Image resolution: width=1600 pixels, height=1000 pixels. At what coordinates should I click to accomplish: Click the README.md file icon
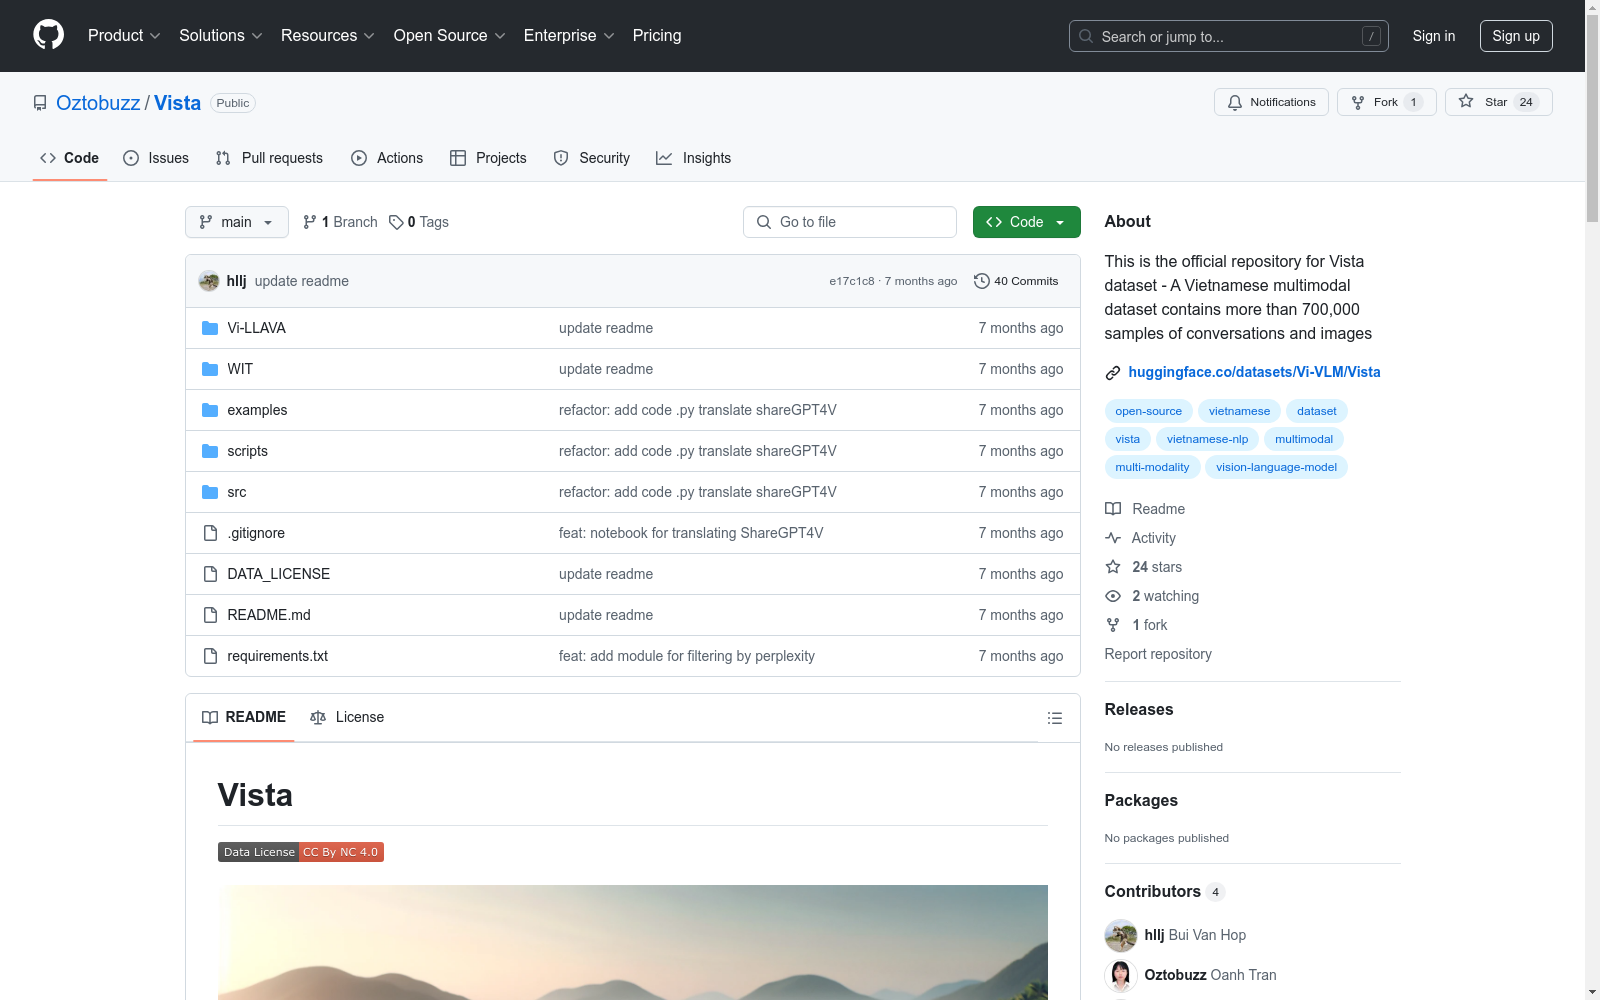point(210,615)
